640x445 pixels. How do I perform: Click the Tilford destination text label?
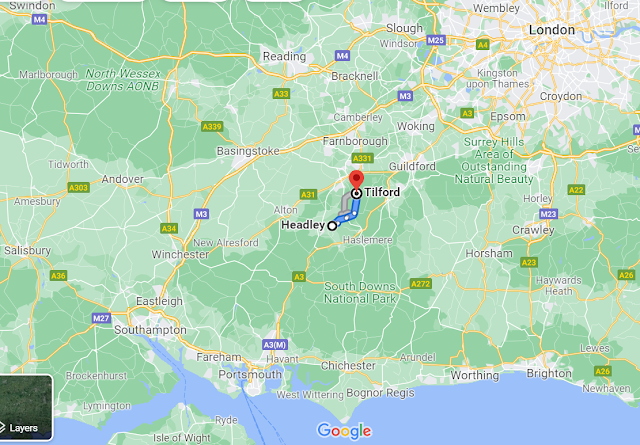[382, 192]
